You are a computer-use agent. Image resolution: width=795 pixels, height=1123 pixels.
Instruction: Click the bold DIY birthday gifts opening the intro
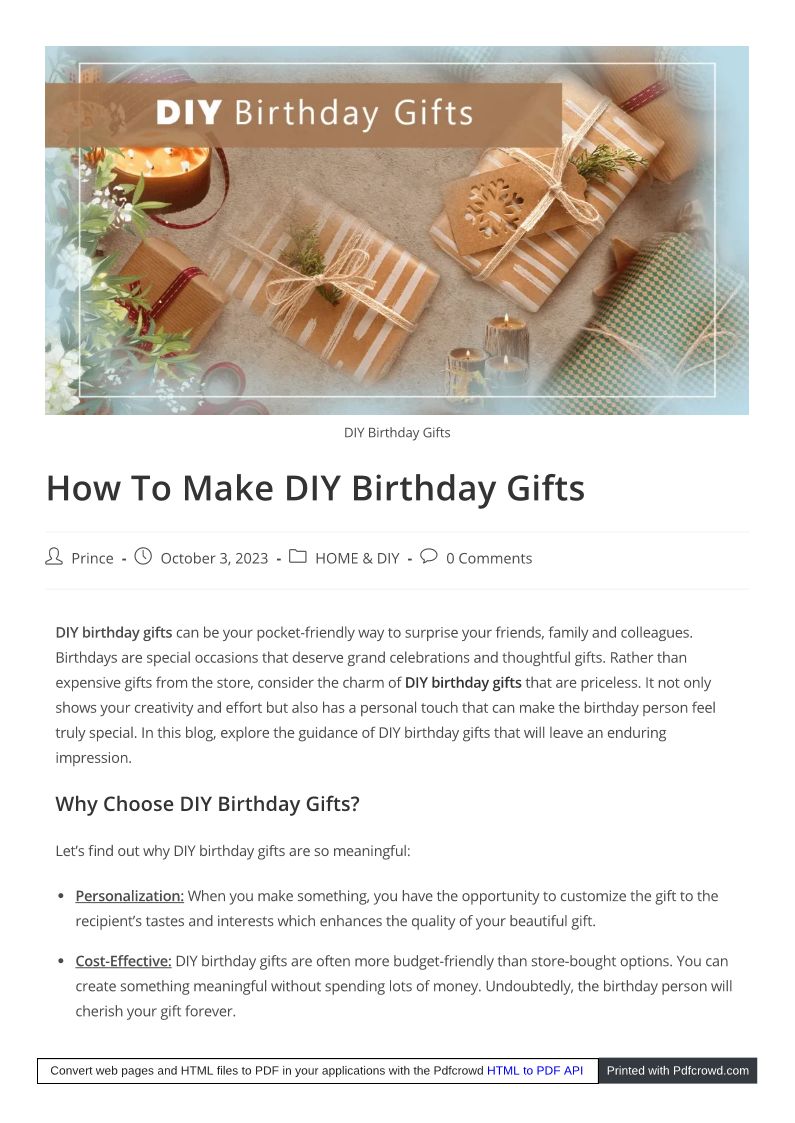click(114, 632)
